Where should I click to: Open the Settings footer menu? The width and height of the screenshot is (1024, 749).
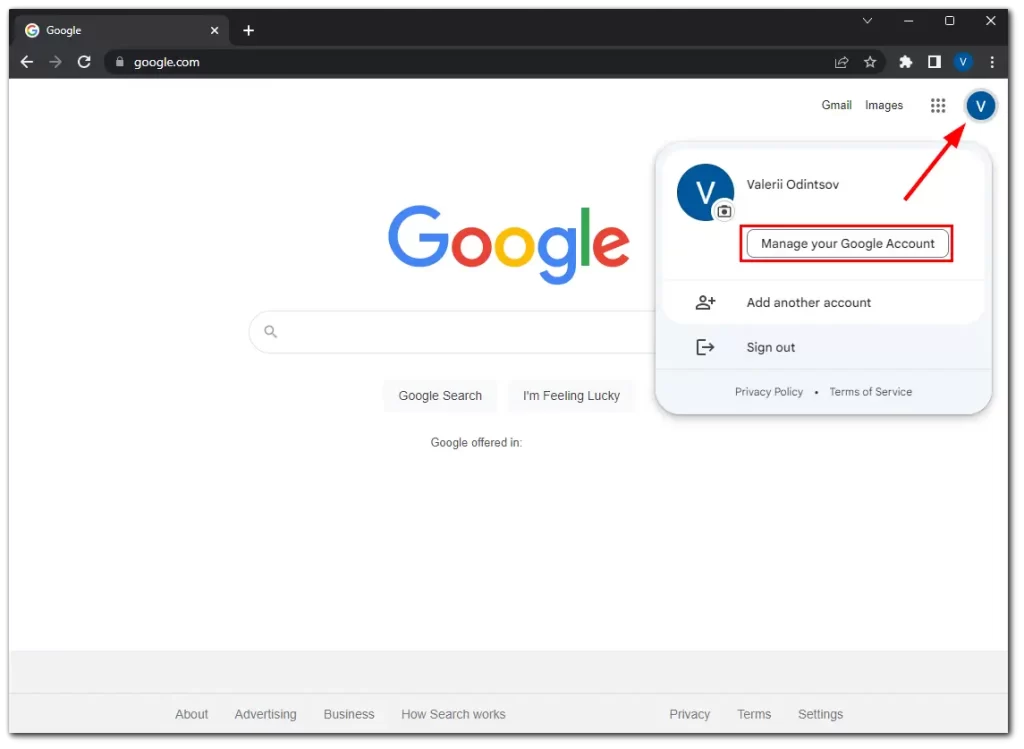click(x=821, y=715)
